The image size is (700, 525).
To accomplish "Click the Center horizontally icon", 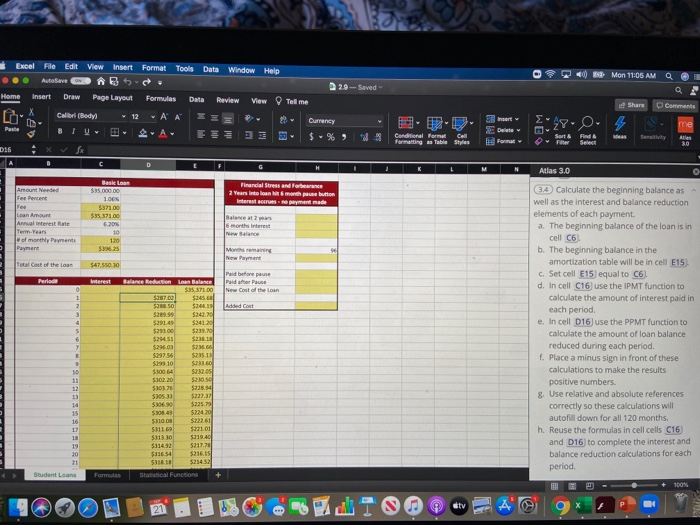I will [215, 134].
